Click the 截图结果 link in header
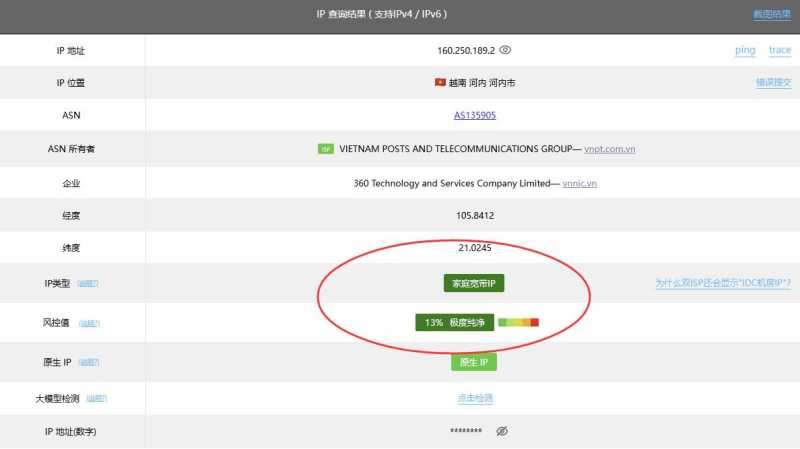 click(x=771, y=15)
